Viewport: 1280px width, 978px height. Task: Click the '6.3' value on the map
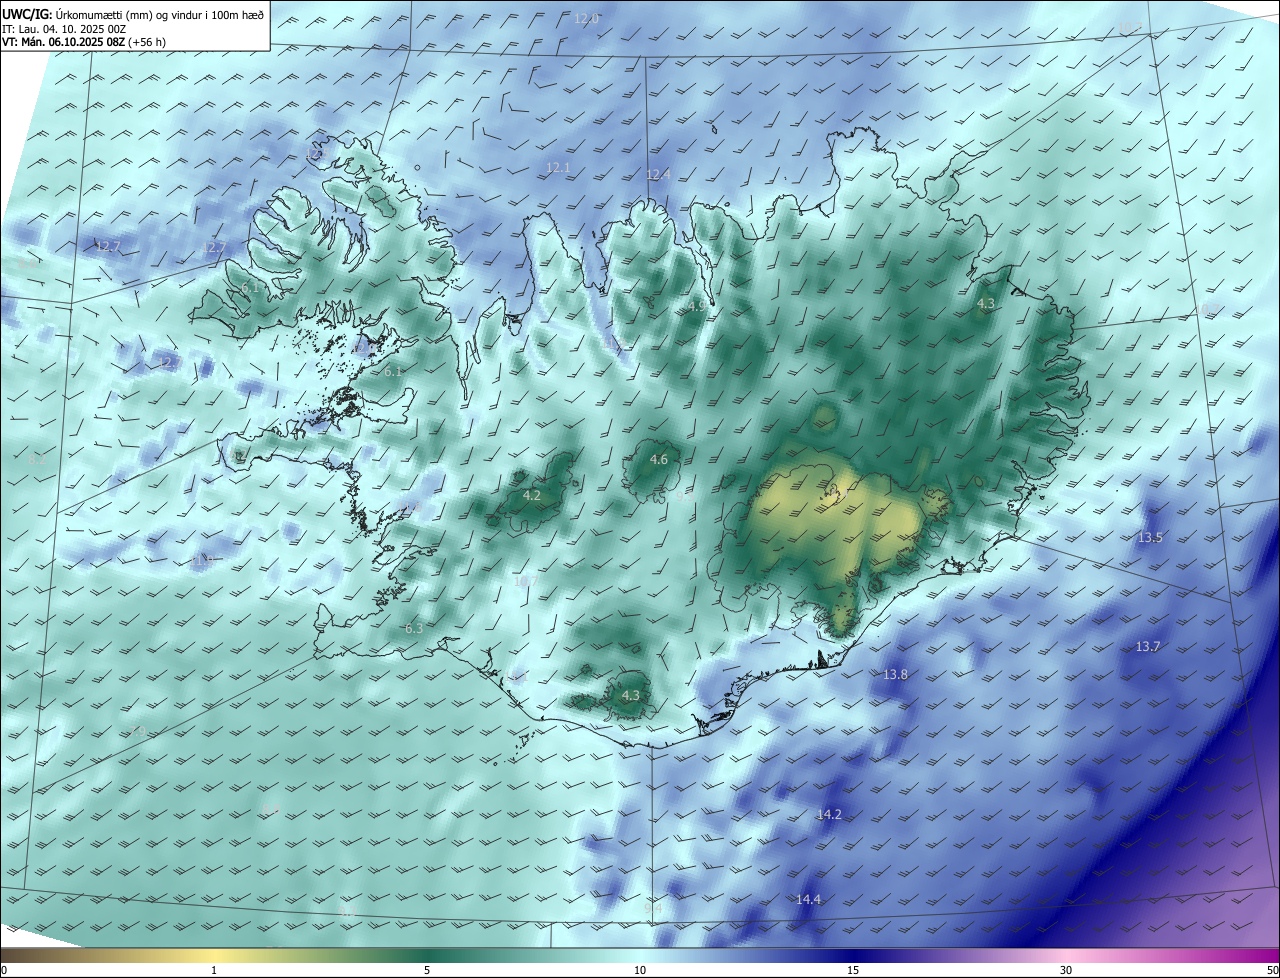[x=414, y=629]
